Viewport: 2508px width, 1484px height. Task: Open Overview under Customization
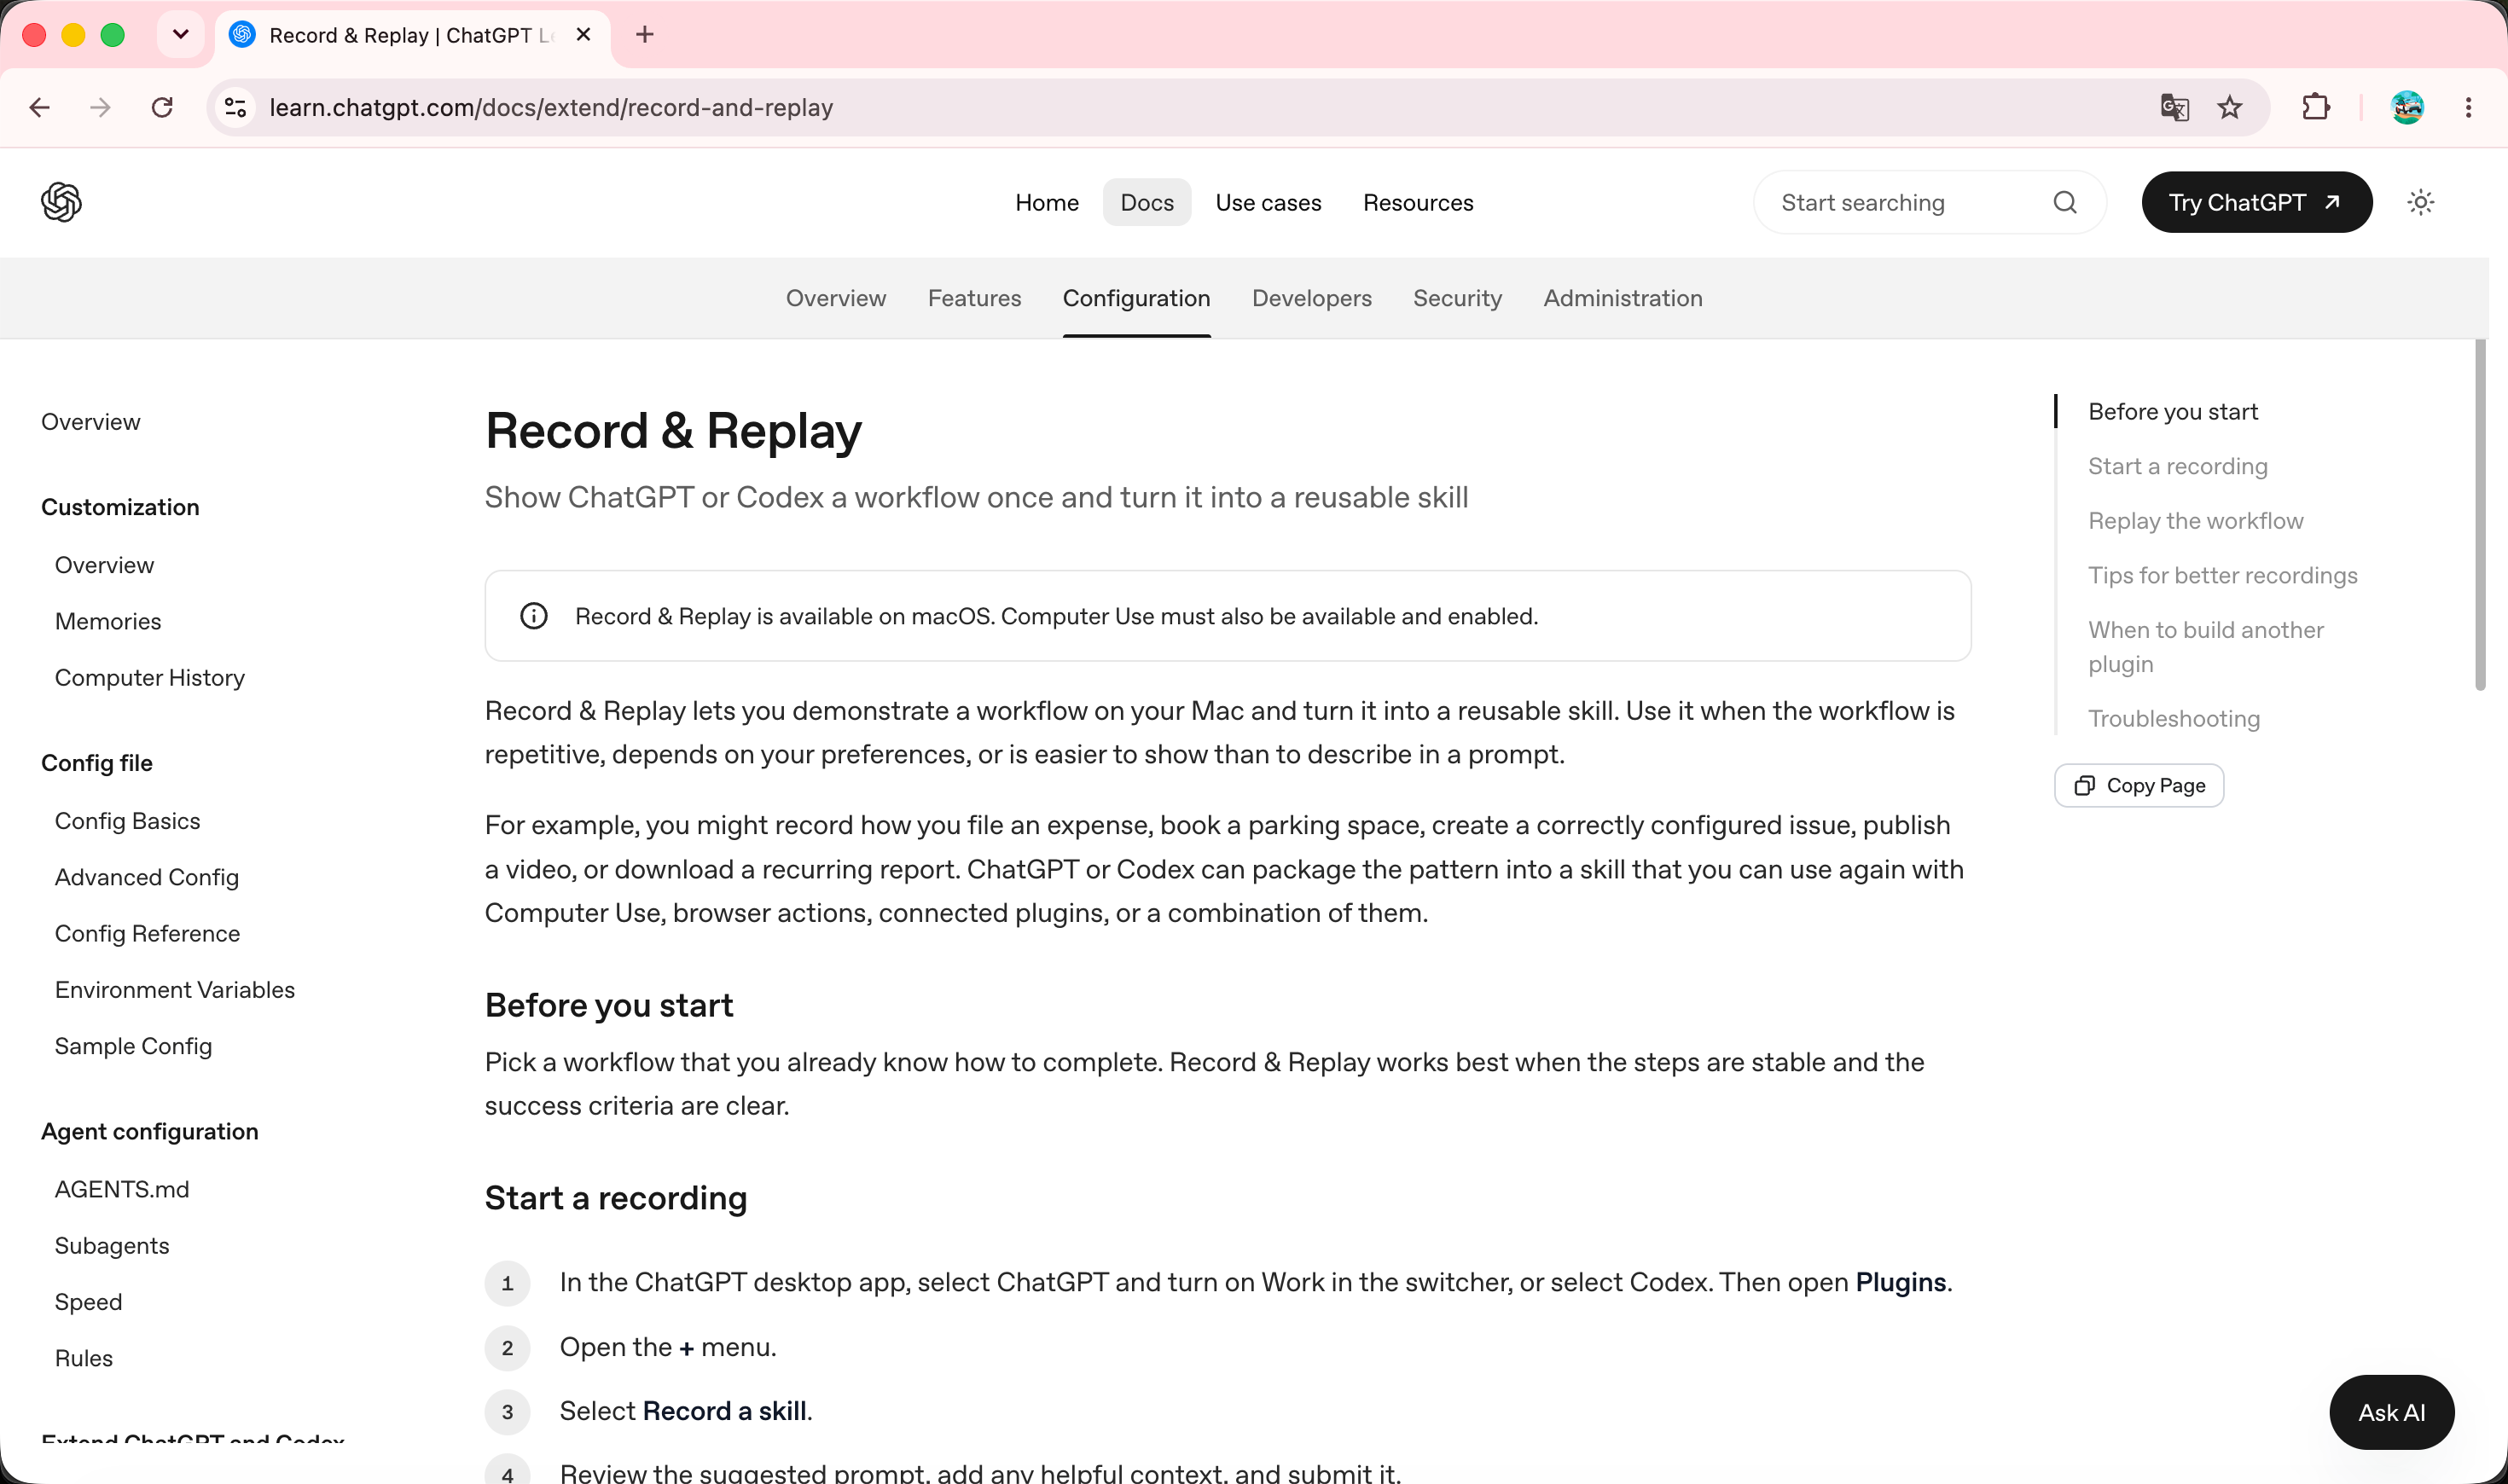[104, 565]
